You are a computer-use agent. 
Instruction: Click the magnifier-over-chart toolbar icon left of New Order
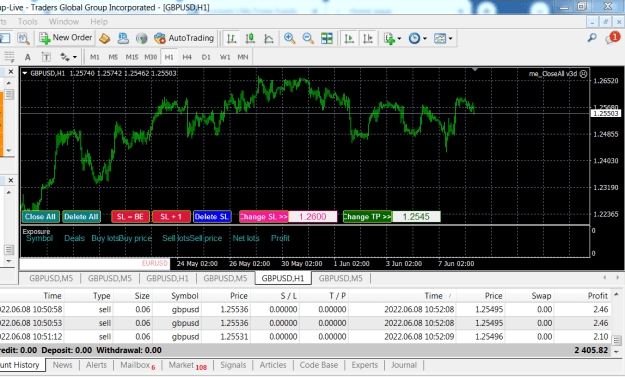click(x=24, y=38)
